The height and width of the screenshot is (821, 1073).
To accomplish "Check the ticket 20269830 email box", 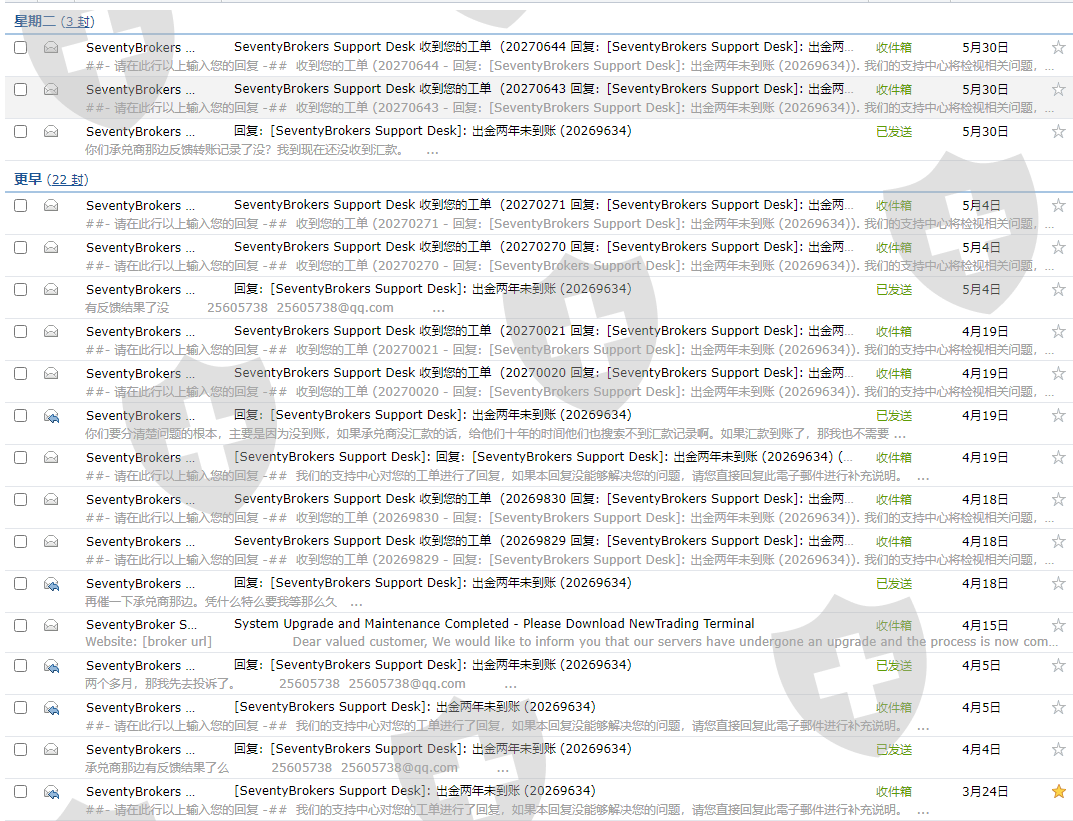I will [21, 499].
